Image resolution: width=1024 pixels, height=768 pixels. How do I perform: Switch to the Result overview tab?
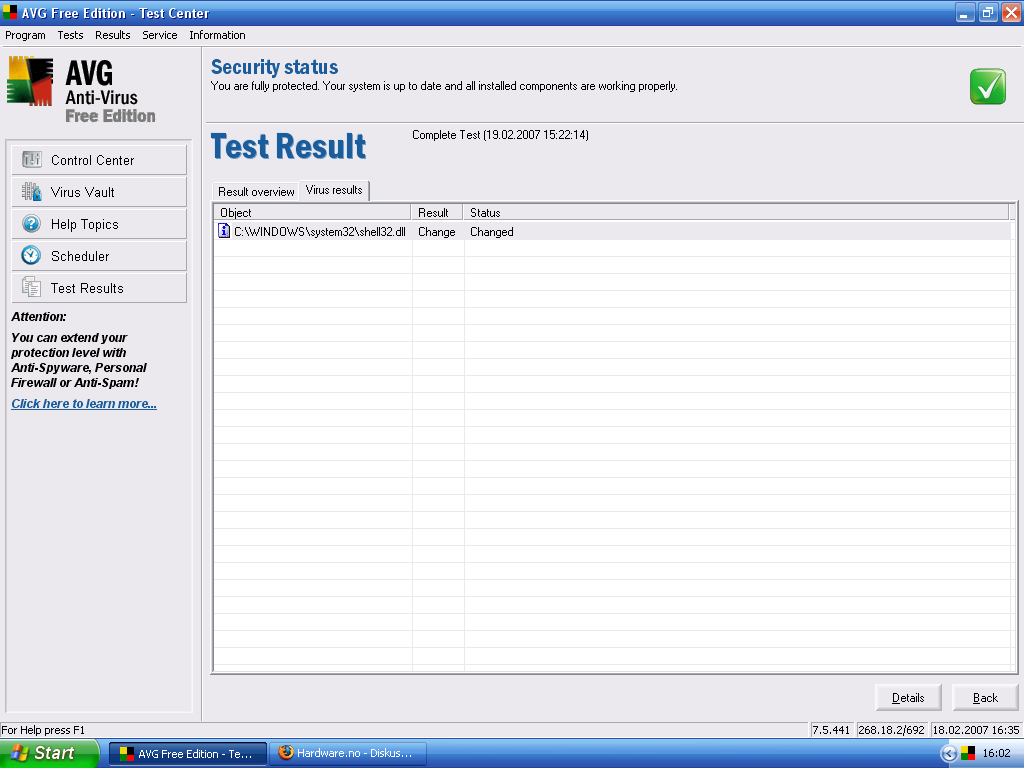(256, 191)
